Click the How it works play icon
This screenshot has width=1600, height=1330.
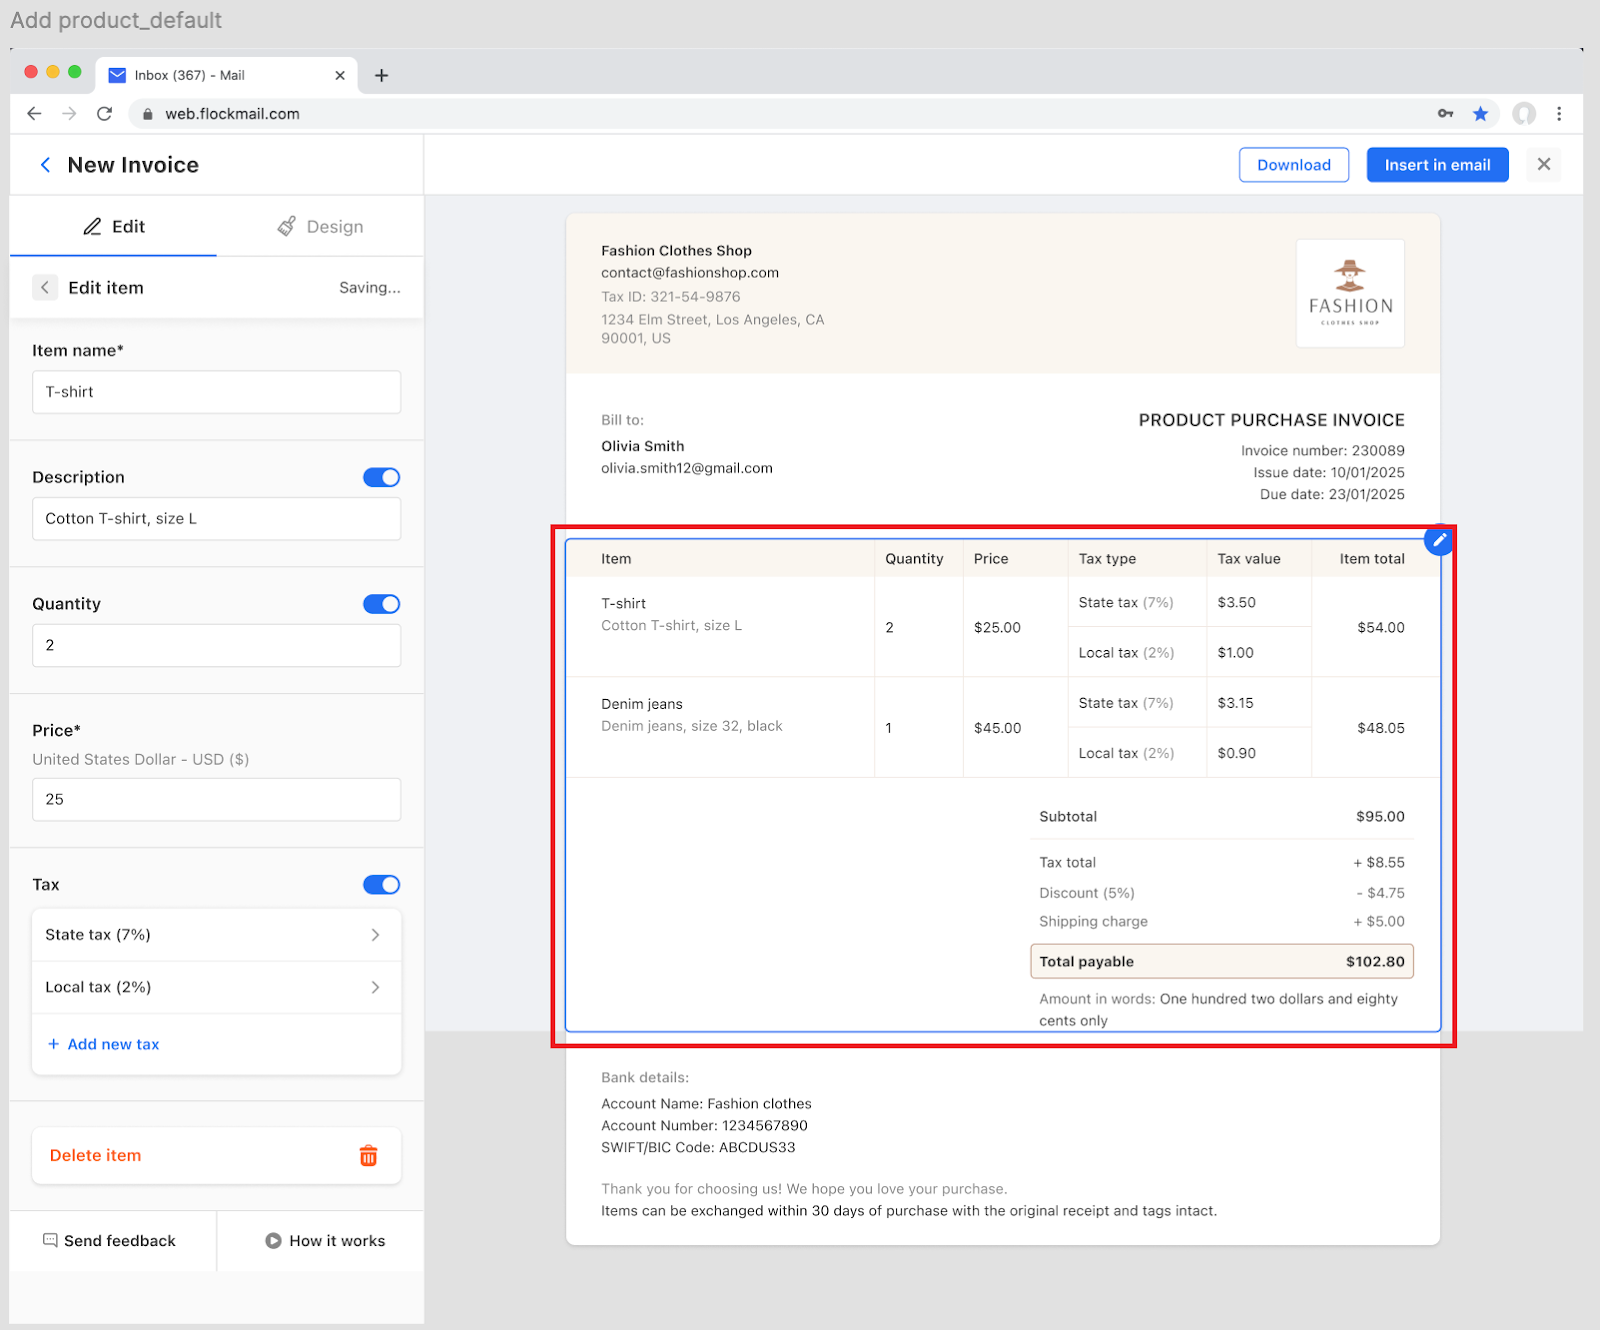pyautogui.click(x=271, y=1240)
